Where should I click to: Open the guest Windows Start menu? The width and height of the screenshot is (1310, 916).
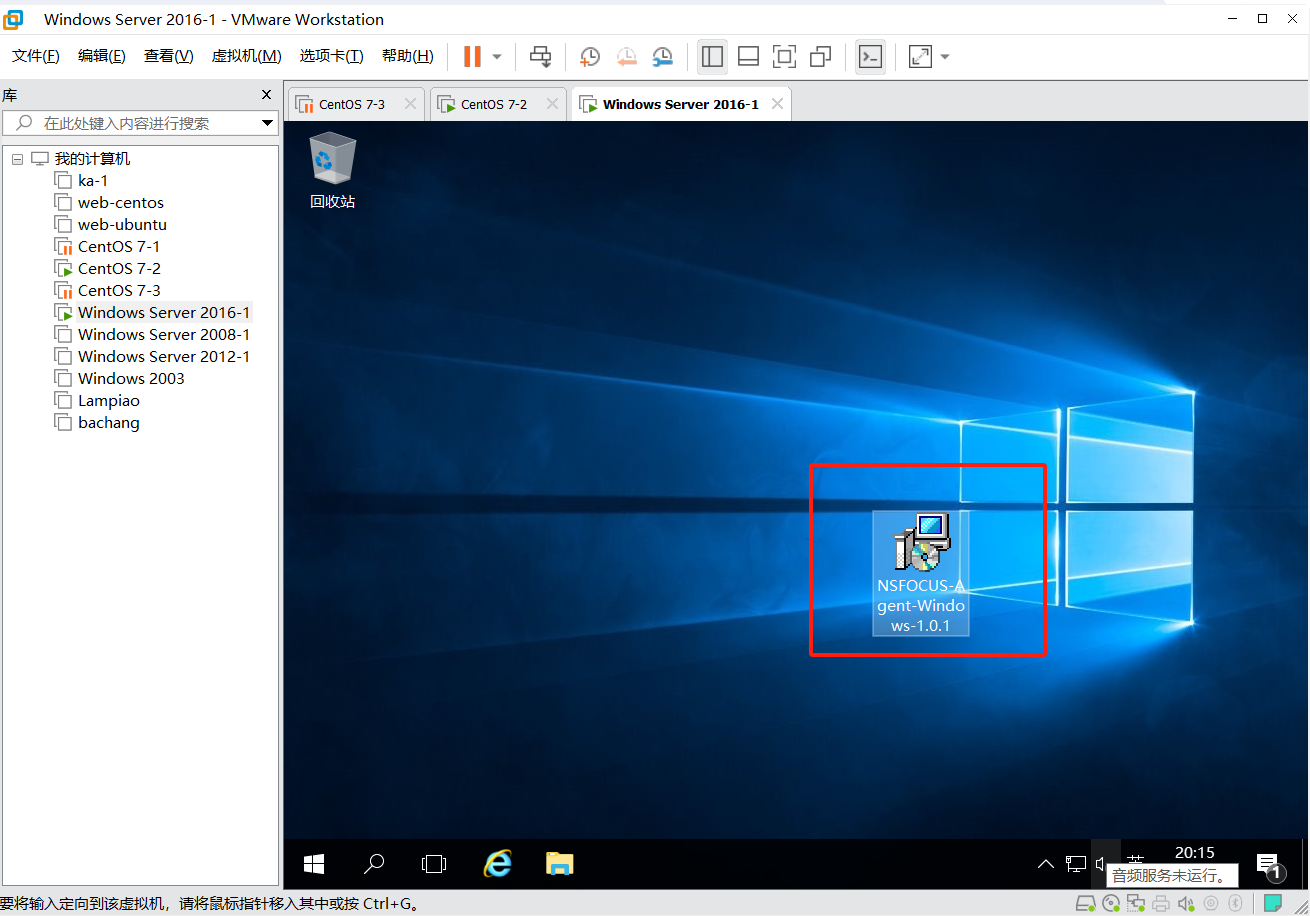(314, 864)
